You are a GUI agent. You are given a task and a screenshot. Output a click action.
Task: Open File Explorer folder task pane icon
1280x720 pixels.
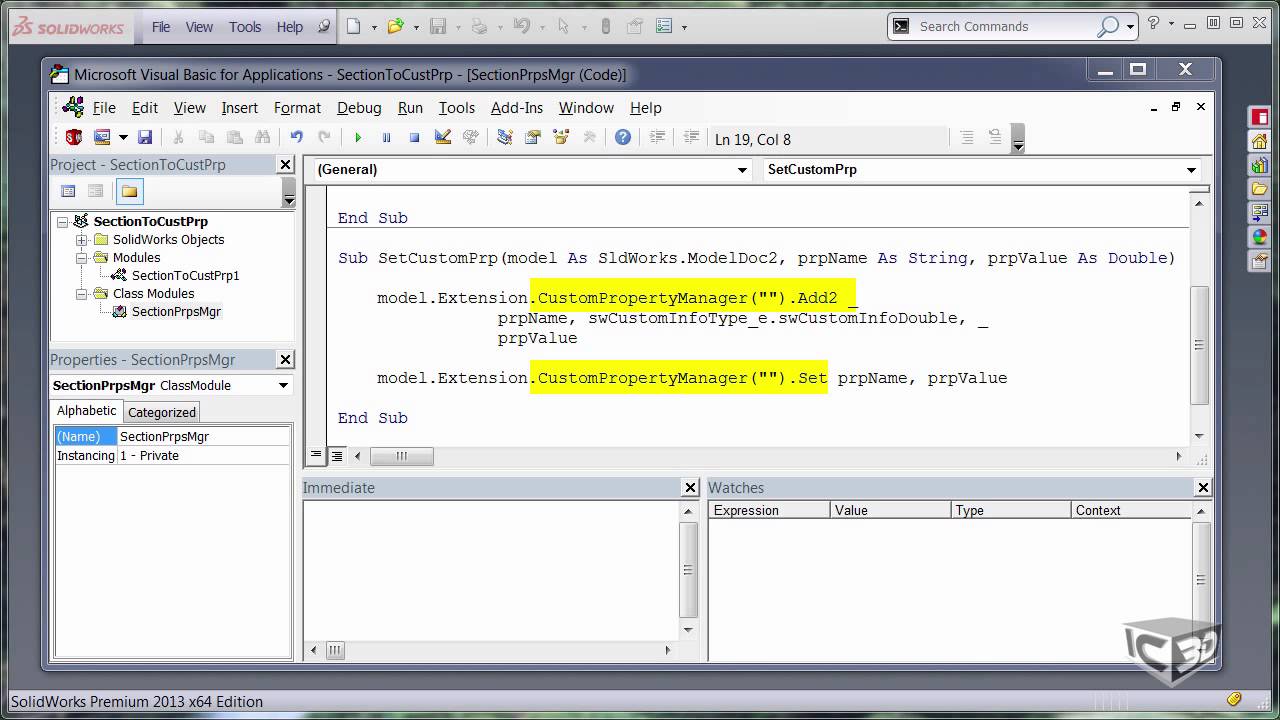[1259, 189]
